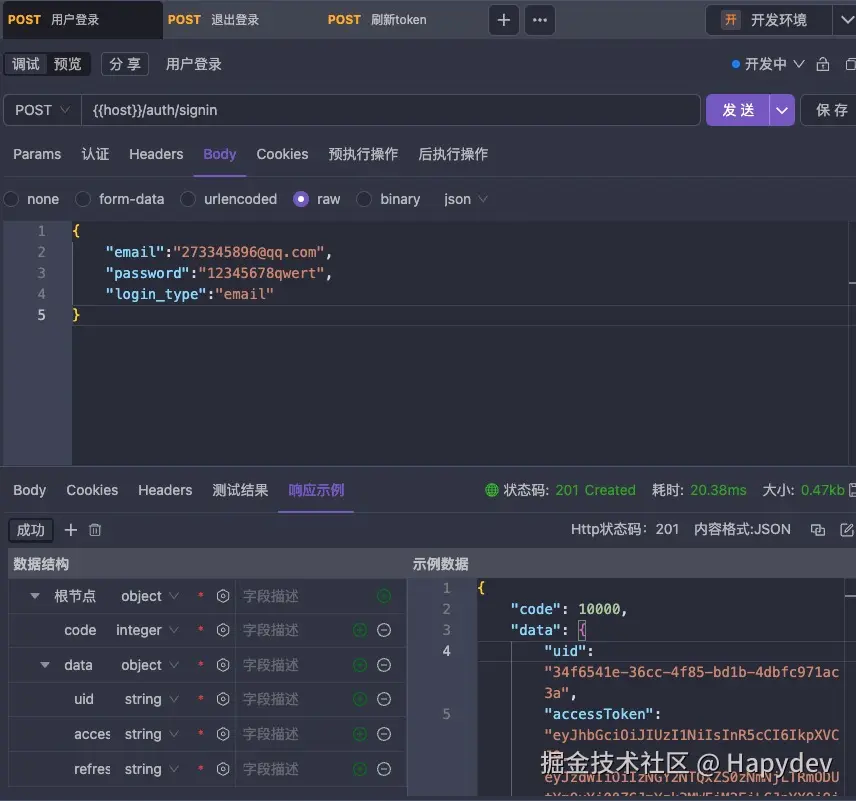The width and height of the screenshot is (856, 801).
Task: Remove the code field with minus icon
Action: click(x=384, y=630)
